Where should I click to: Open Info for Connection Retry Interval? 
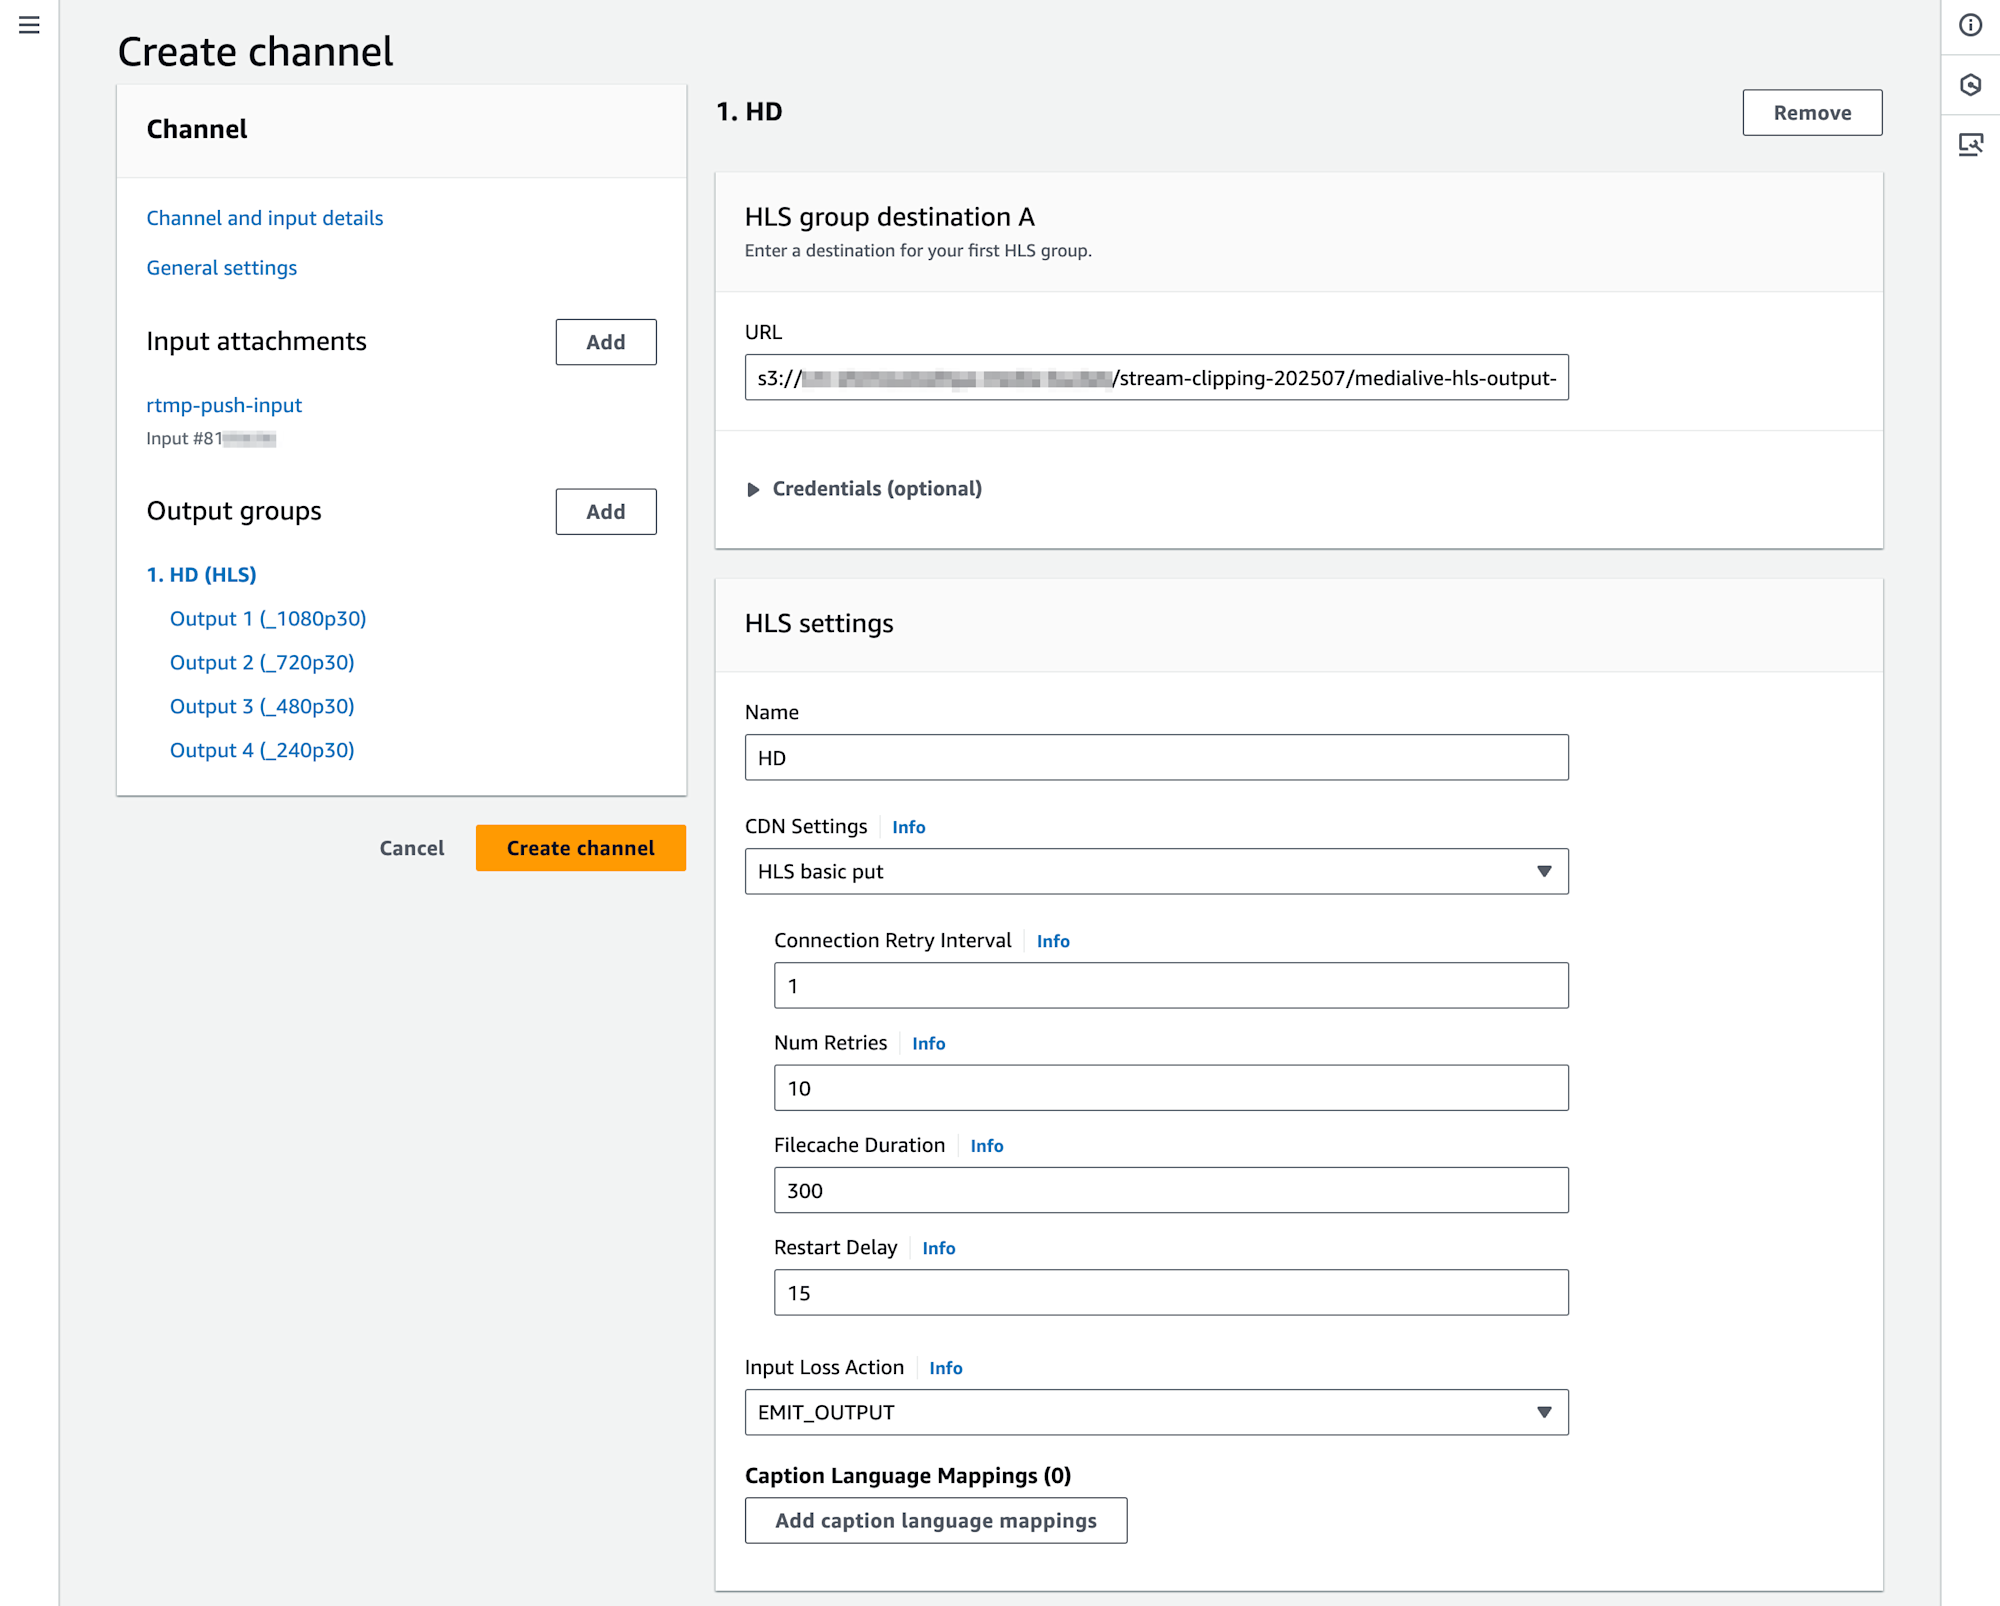(x=1053, y=941)
